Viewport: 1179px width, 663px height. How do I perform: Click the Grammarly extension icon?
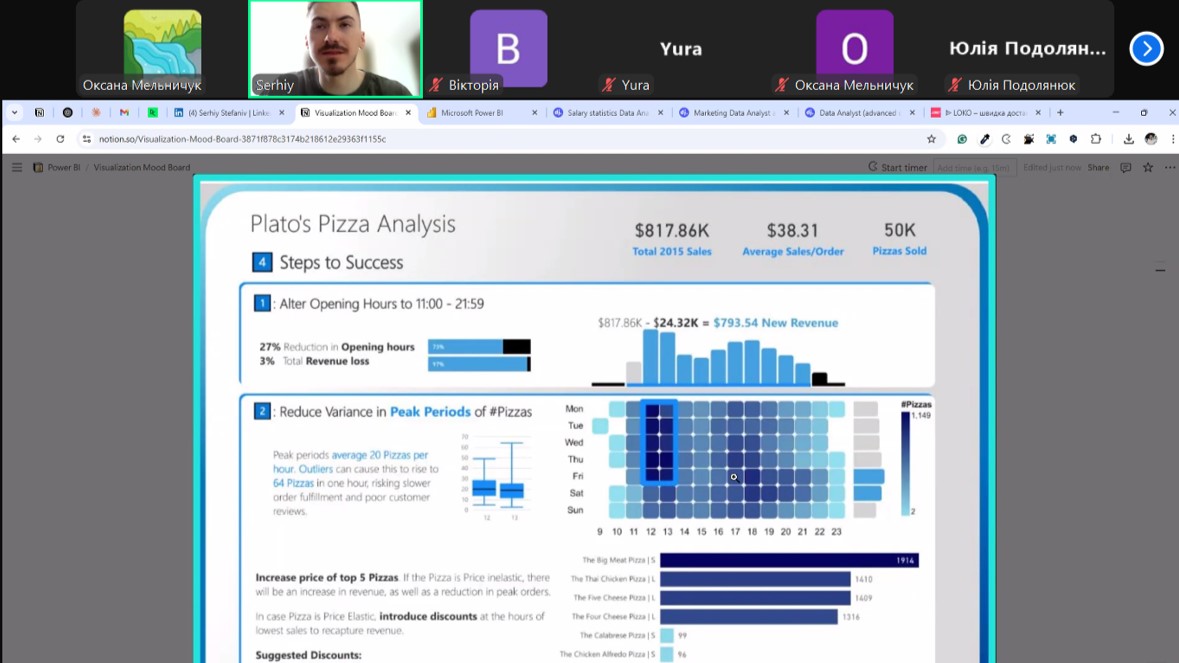pos(962,140)
